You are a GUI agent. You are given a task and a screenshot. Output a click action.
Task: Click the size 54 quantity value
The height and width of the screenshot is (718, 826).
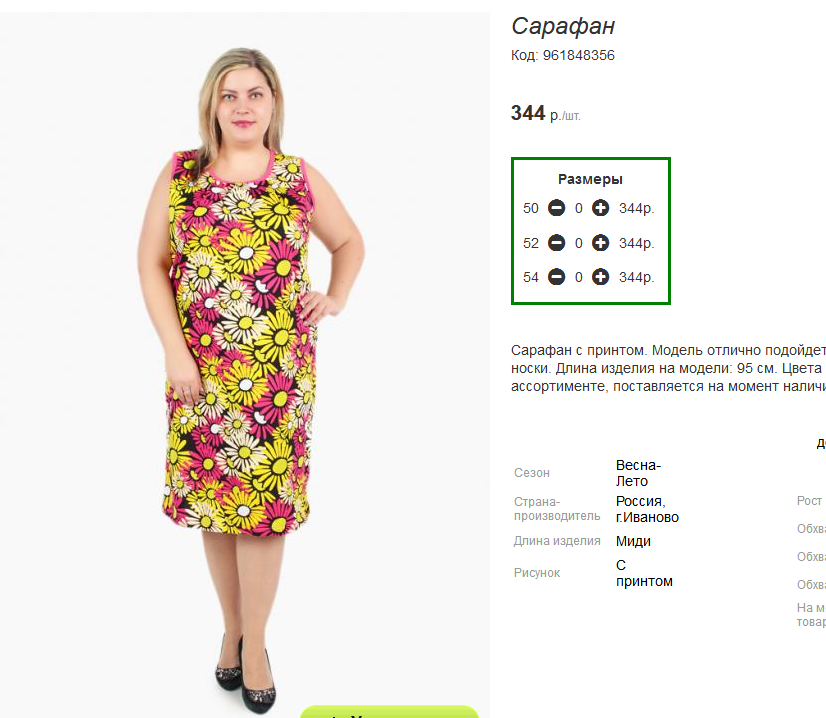(x=578, y=278)
